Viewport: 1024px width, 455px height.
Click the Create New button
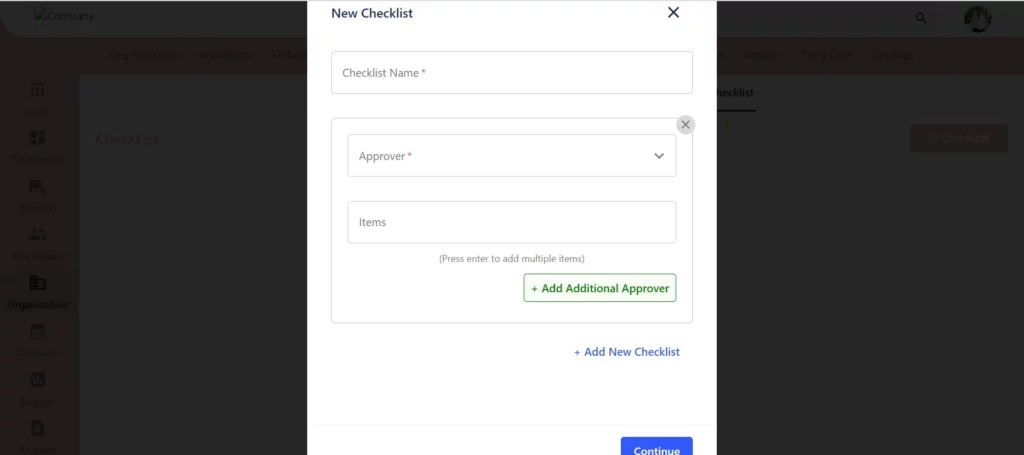(x=958, y=138)
